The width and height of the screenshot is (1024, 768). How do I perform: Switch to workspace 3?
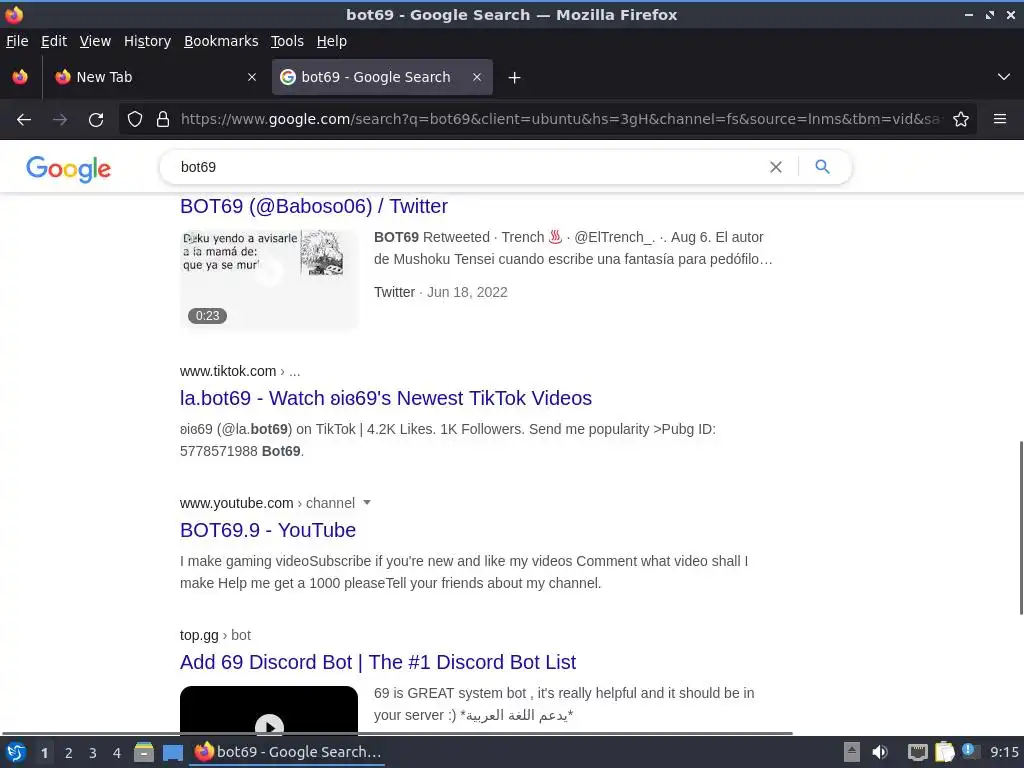click(93, 753)
